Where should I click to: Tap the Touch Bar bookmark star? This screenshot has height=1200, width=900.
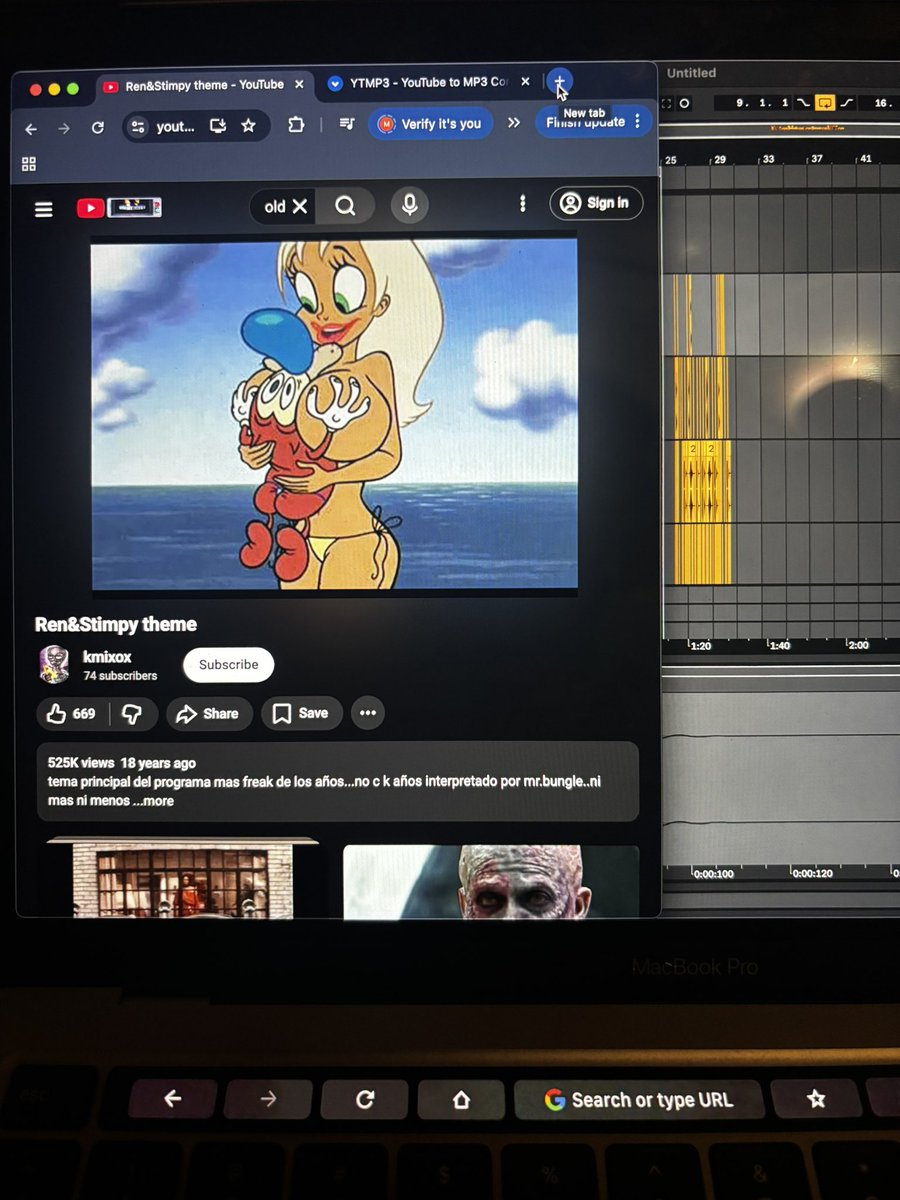816,1099
